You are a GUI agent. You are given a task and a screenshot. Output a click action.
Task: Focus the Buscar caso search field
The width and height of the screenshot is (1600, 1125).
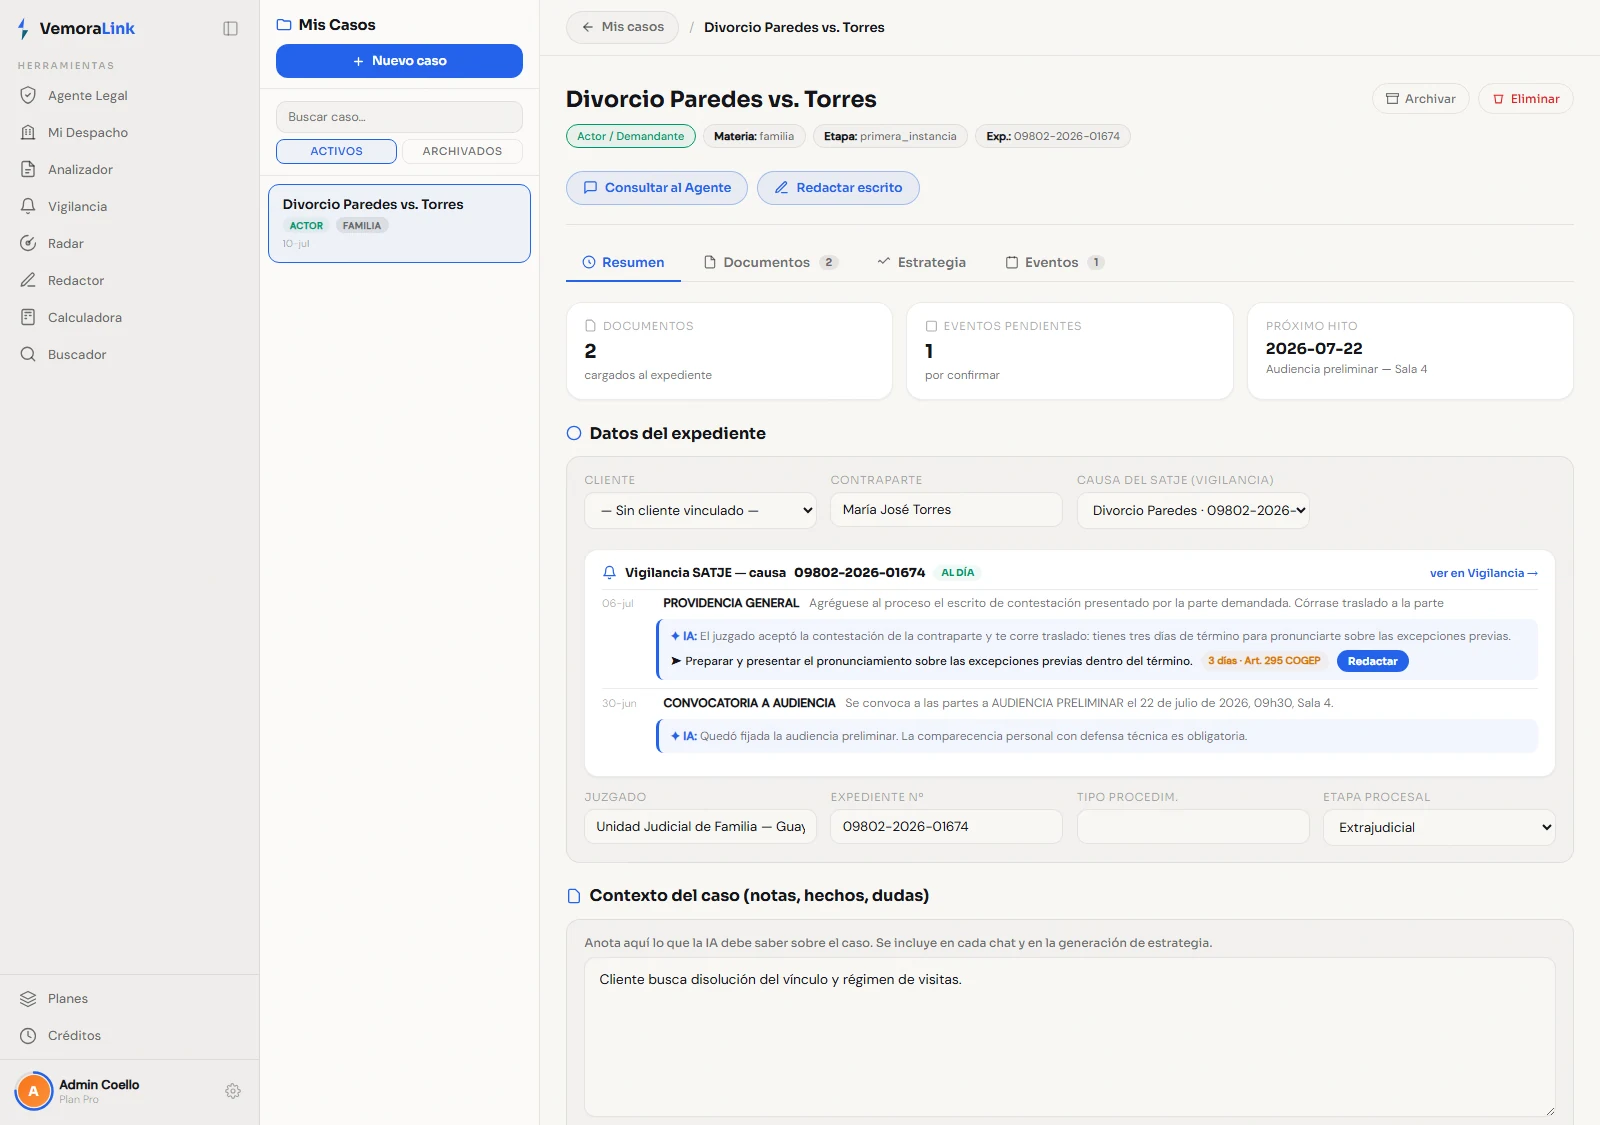(399, 117)
